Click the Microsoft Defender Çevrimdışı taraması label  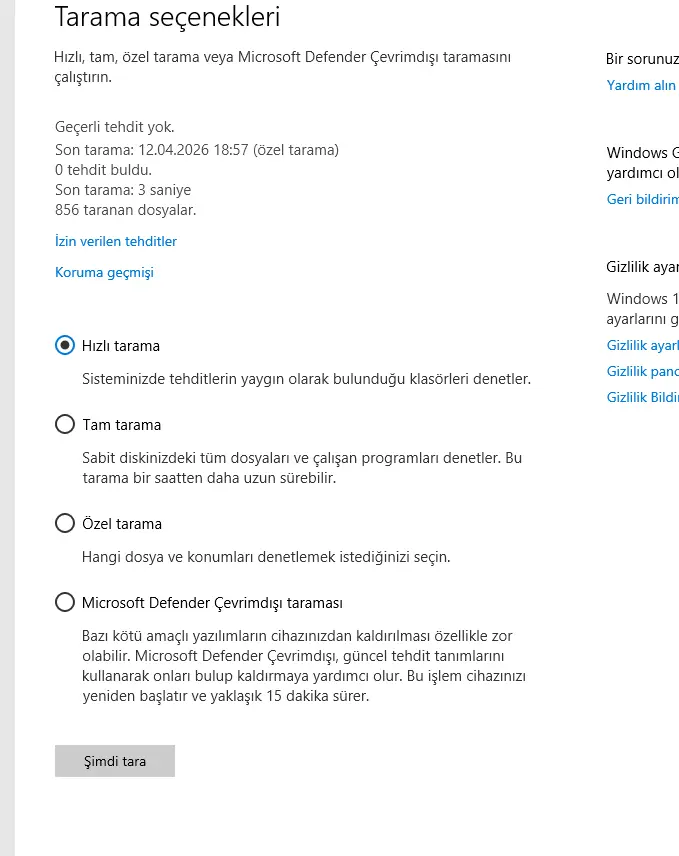(x=212, y=603)
